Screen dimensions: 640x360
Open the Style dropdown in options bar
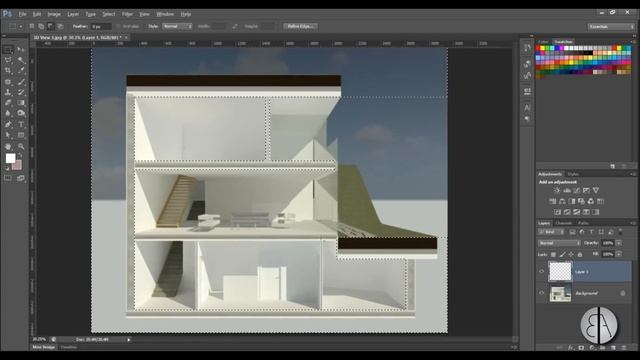pyautogui.click(x=177, y=27)
